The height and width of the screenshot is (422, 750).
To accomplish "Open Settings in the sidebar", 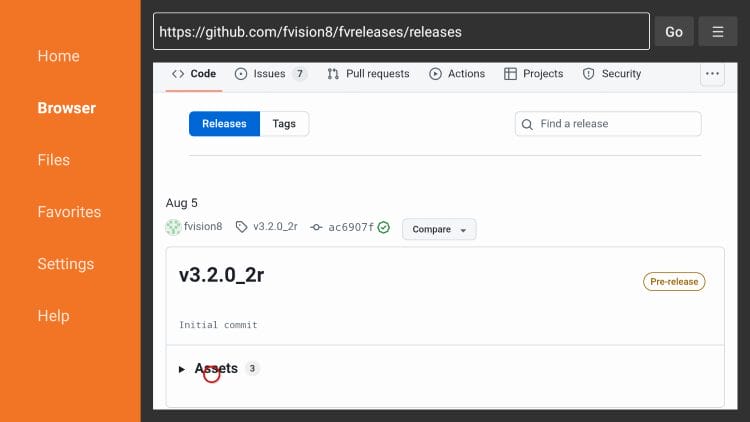I will (66, 264).
